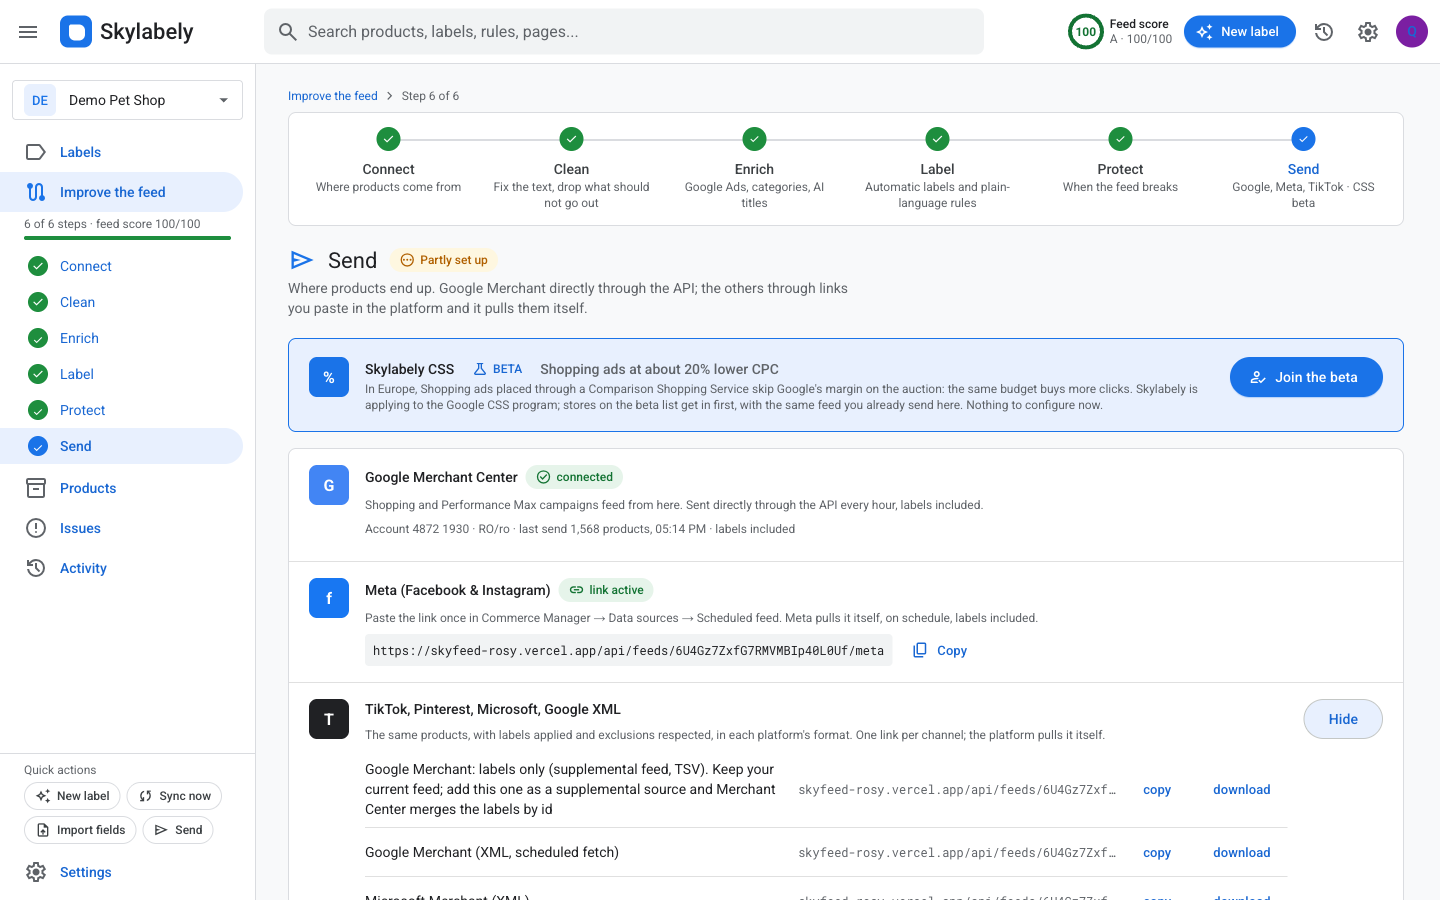Image resolution: width=1440 pixels, height=900 pixels.
Task: Click the Send quick action chip
Action: tap(178, 830)
